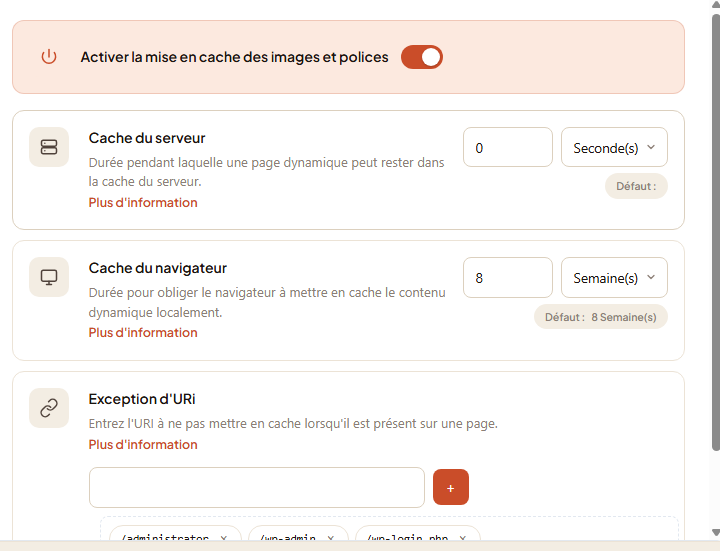The width and height of the screenshot is (720, 551).
Task: Click the server cache Défaut badge
Action: pyautogui.click(x=636, y=186)
